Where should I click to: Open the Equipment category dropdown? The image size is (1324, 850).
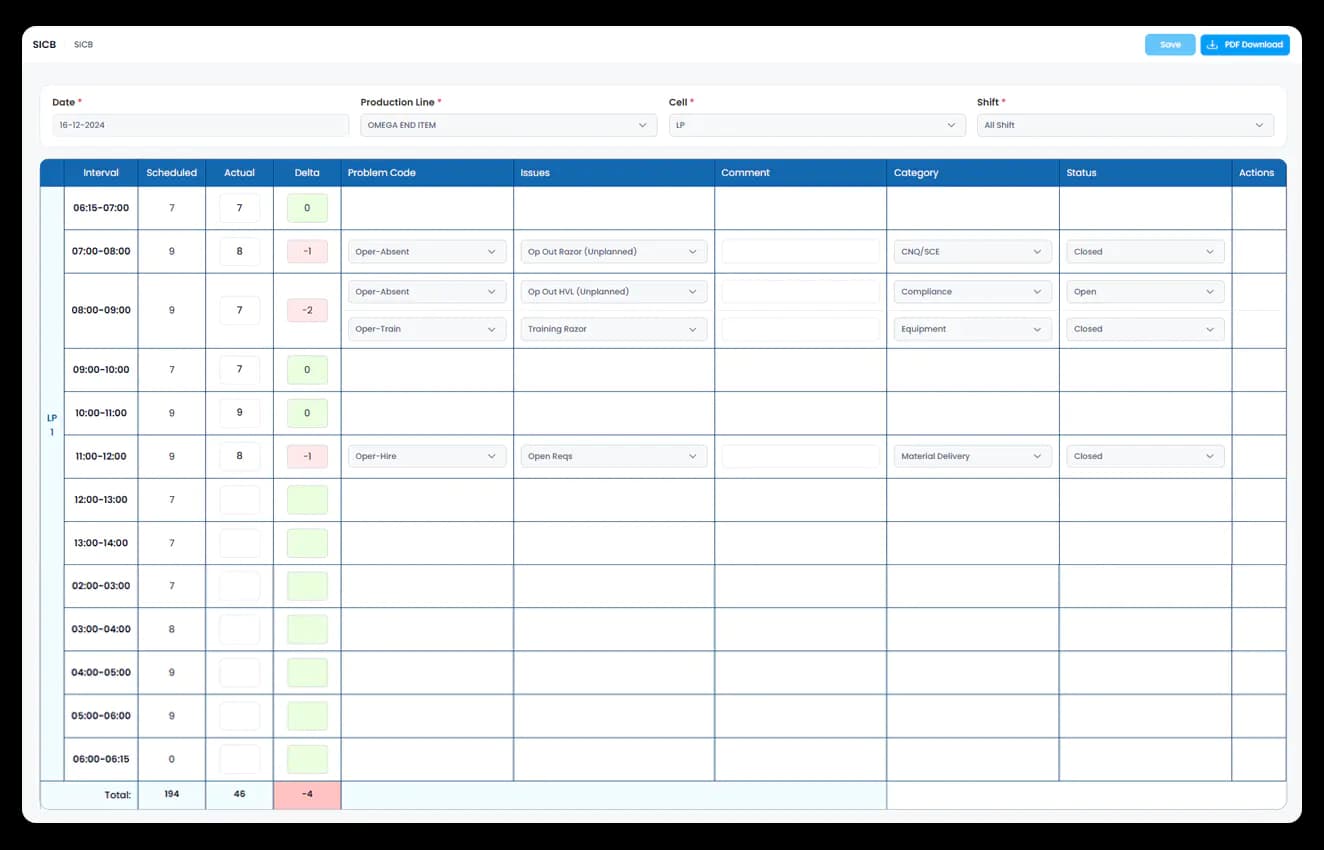pyautogui.click(x=972, y=329)
